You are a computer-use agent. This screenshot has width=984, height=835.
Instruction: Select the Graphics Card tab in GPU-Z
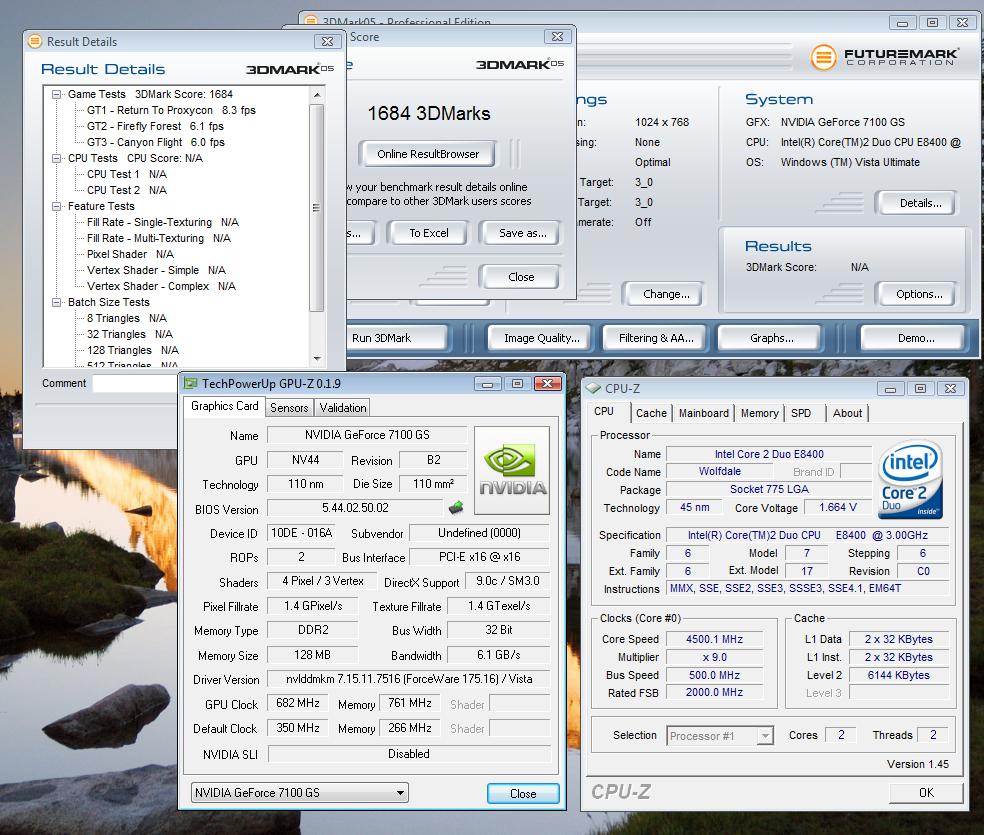click(224, 406)
